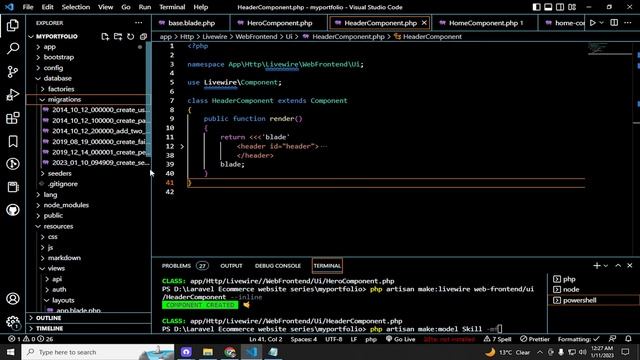Open the Search view in activity bar
The height and width of the screenshot is (360, 640).
pos(13,49)
